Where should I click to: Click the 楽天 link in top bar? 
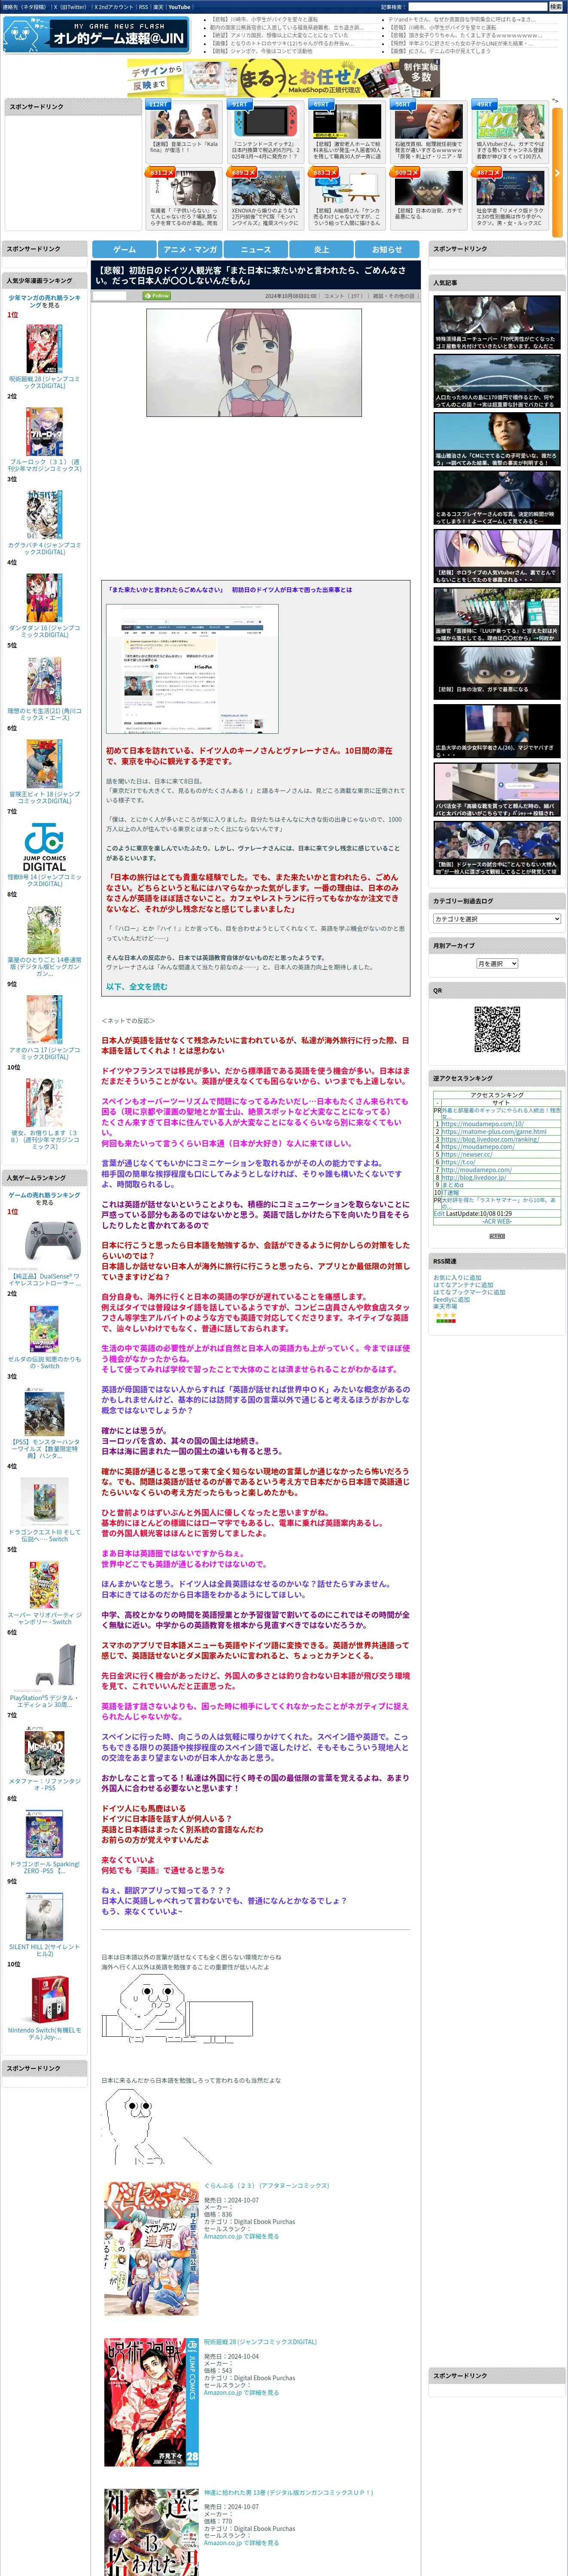158,7
